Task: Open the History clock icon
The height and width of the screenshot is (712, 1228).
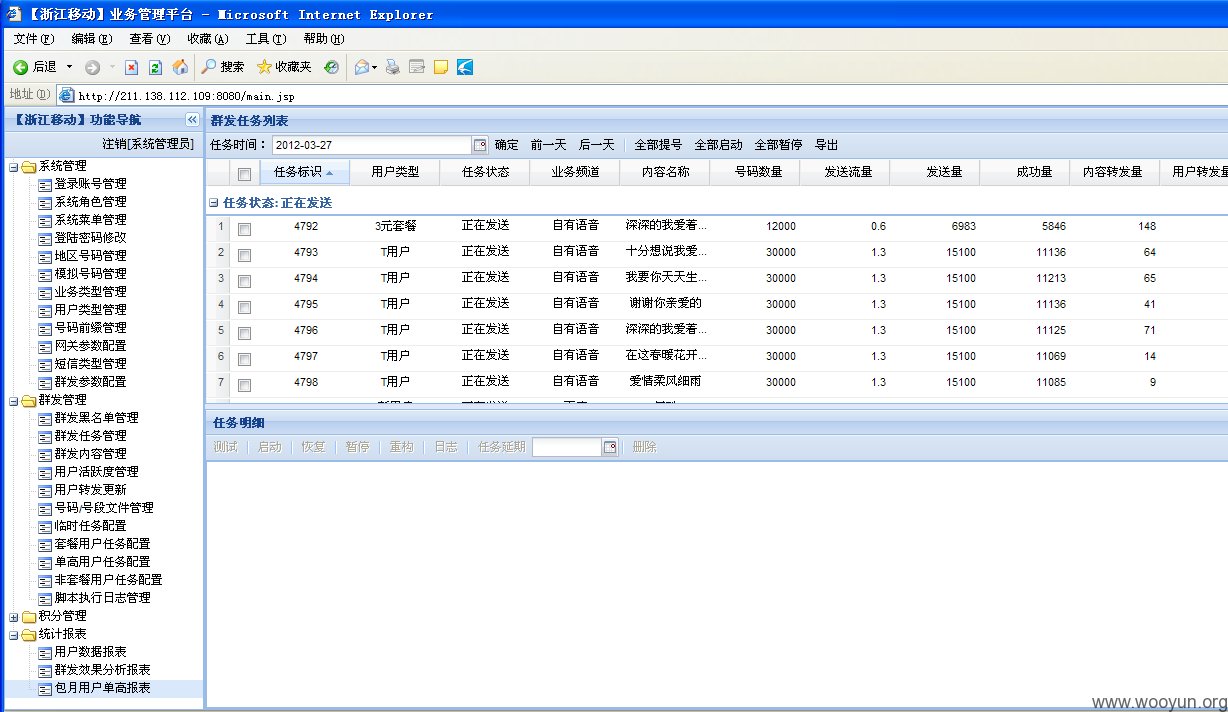Action: (x=331, y=67)
